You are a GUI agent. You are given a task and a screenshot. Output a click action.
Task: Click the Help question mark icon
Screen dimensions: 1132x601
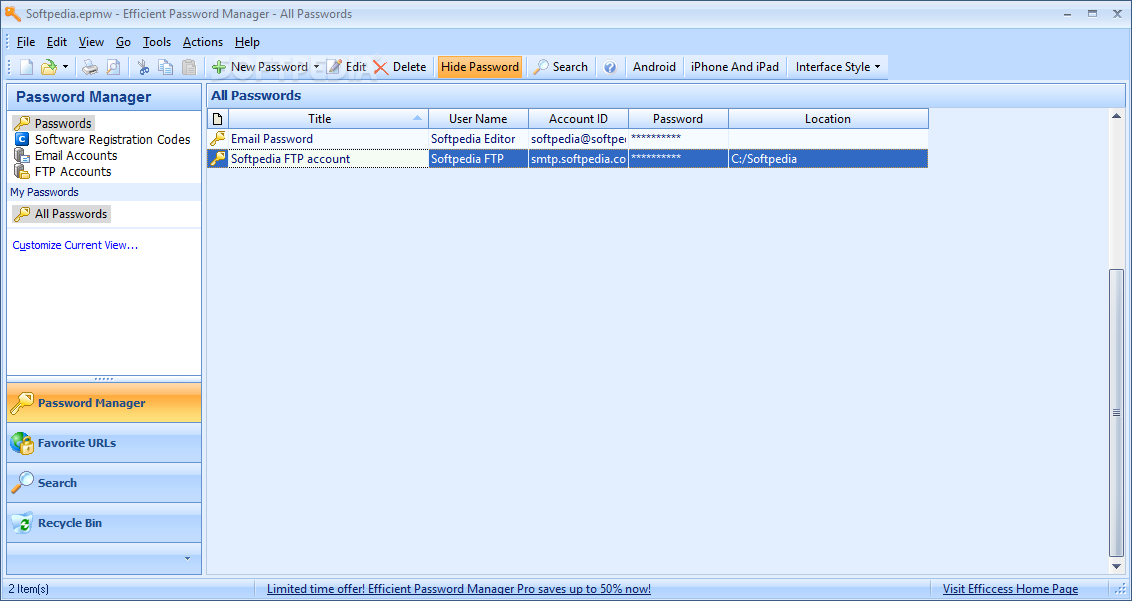click(x=610, y=67)
